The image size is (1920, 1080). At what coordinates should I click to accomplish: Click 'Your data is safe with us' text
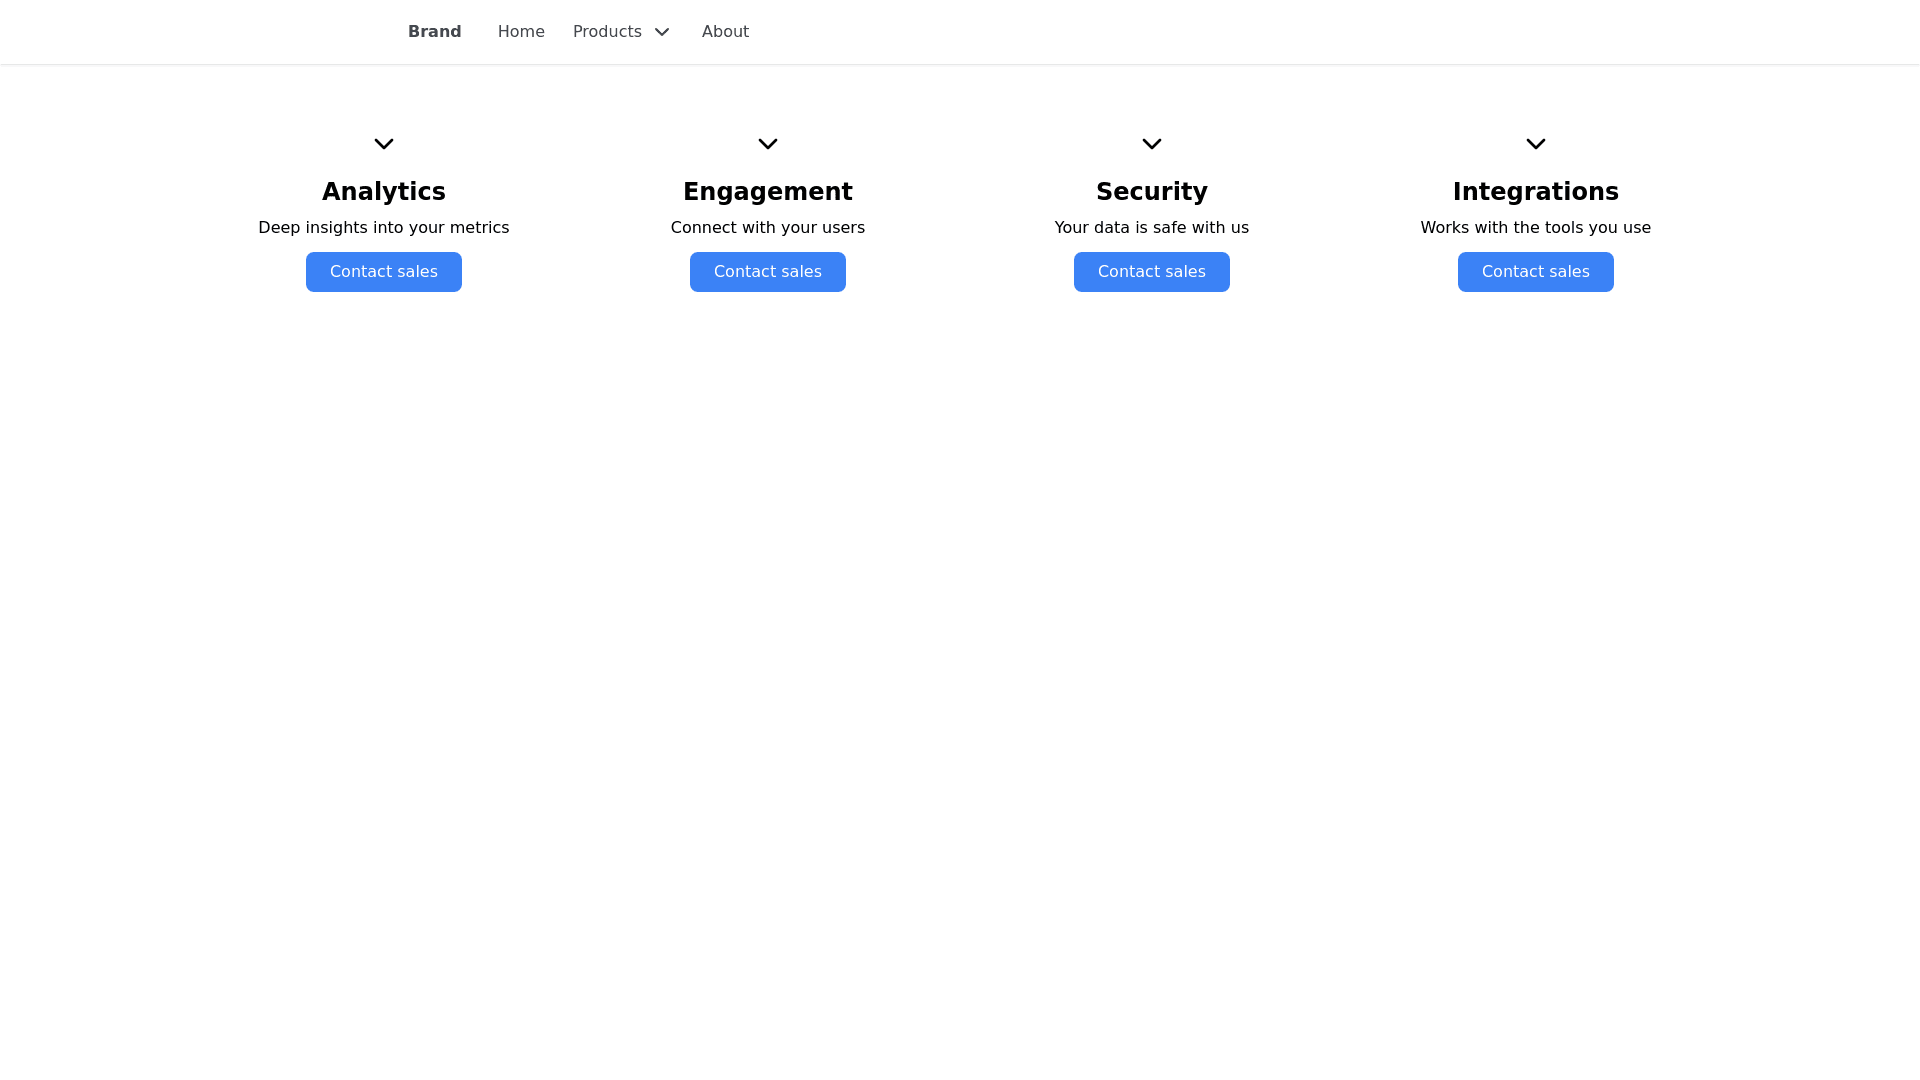pyautogui.click(x=1152, y=228)
